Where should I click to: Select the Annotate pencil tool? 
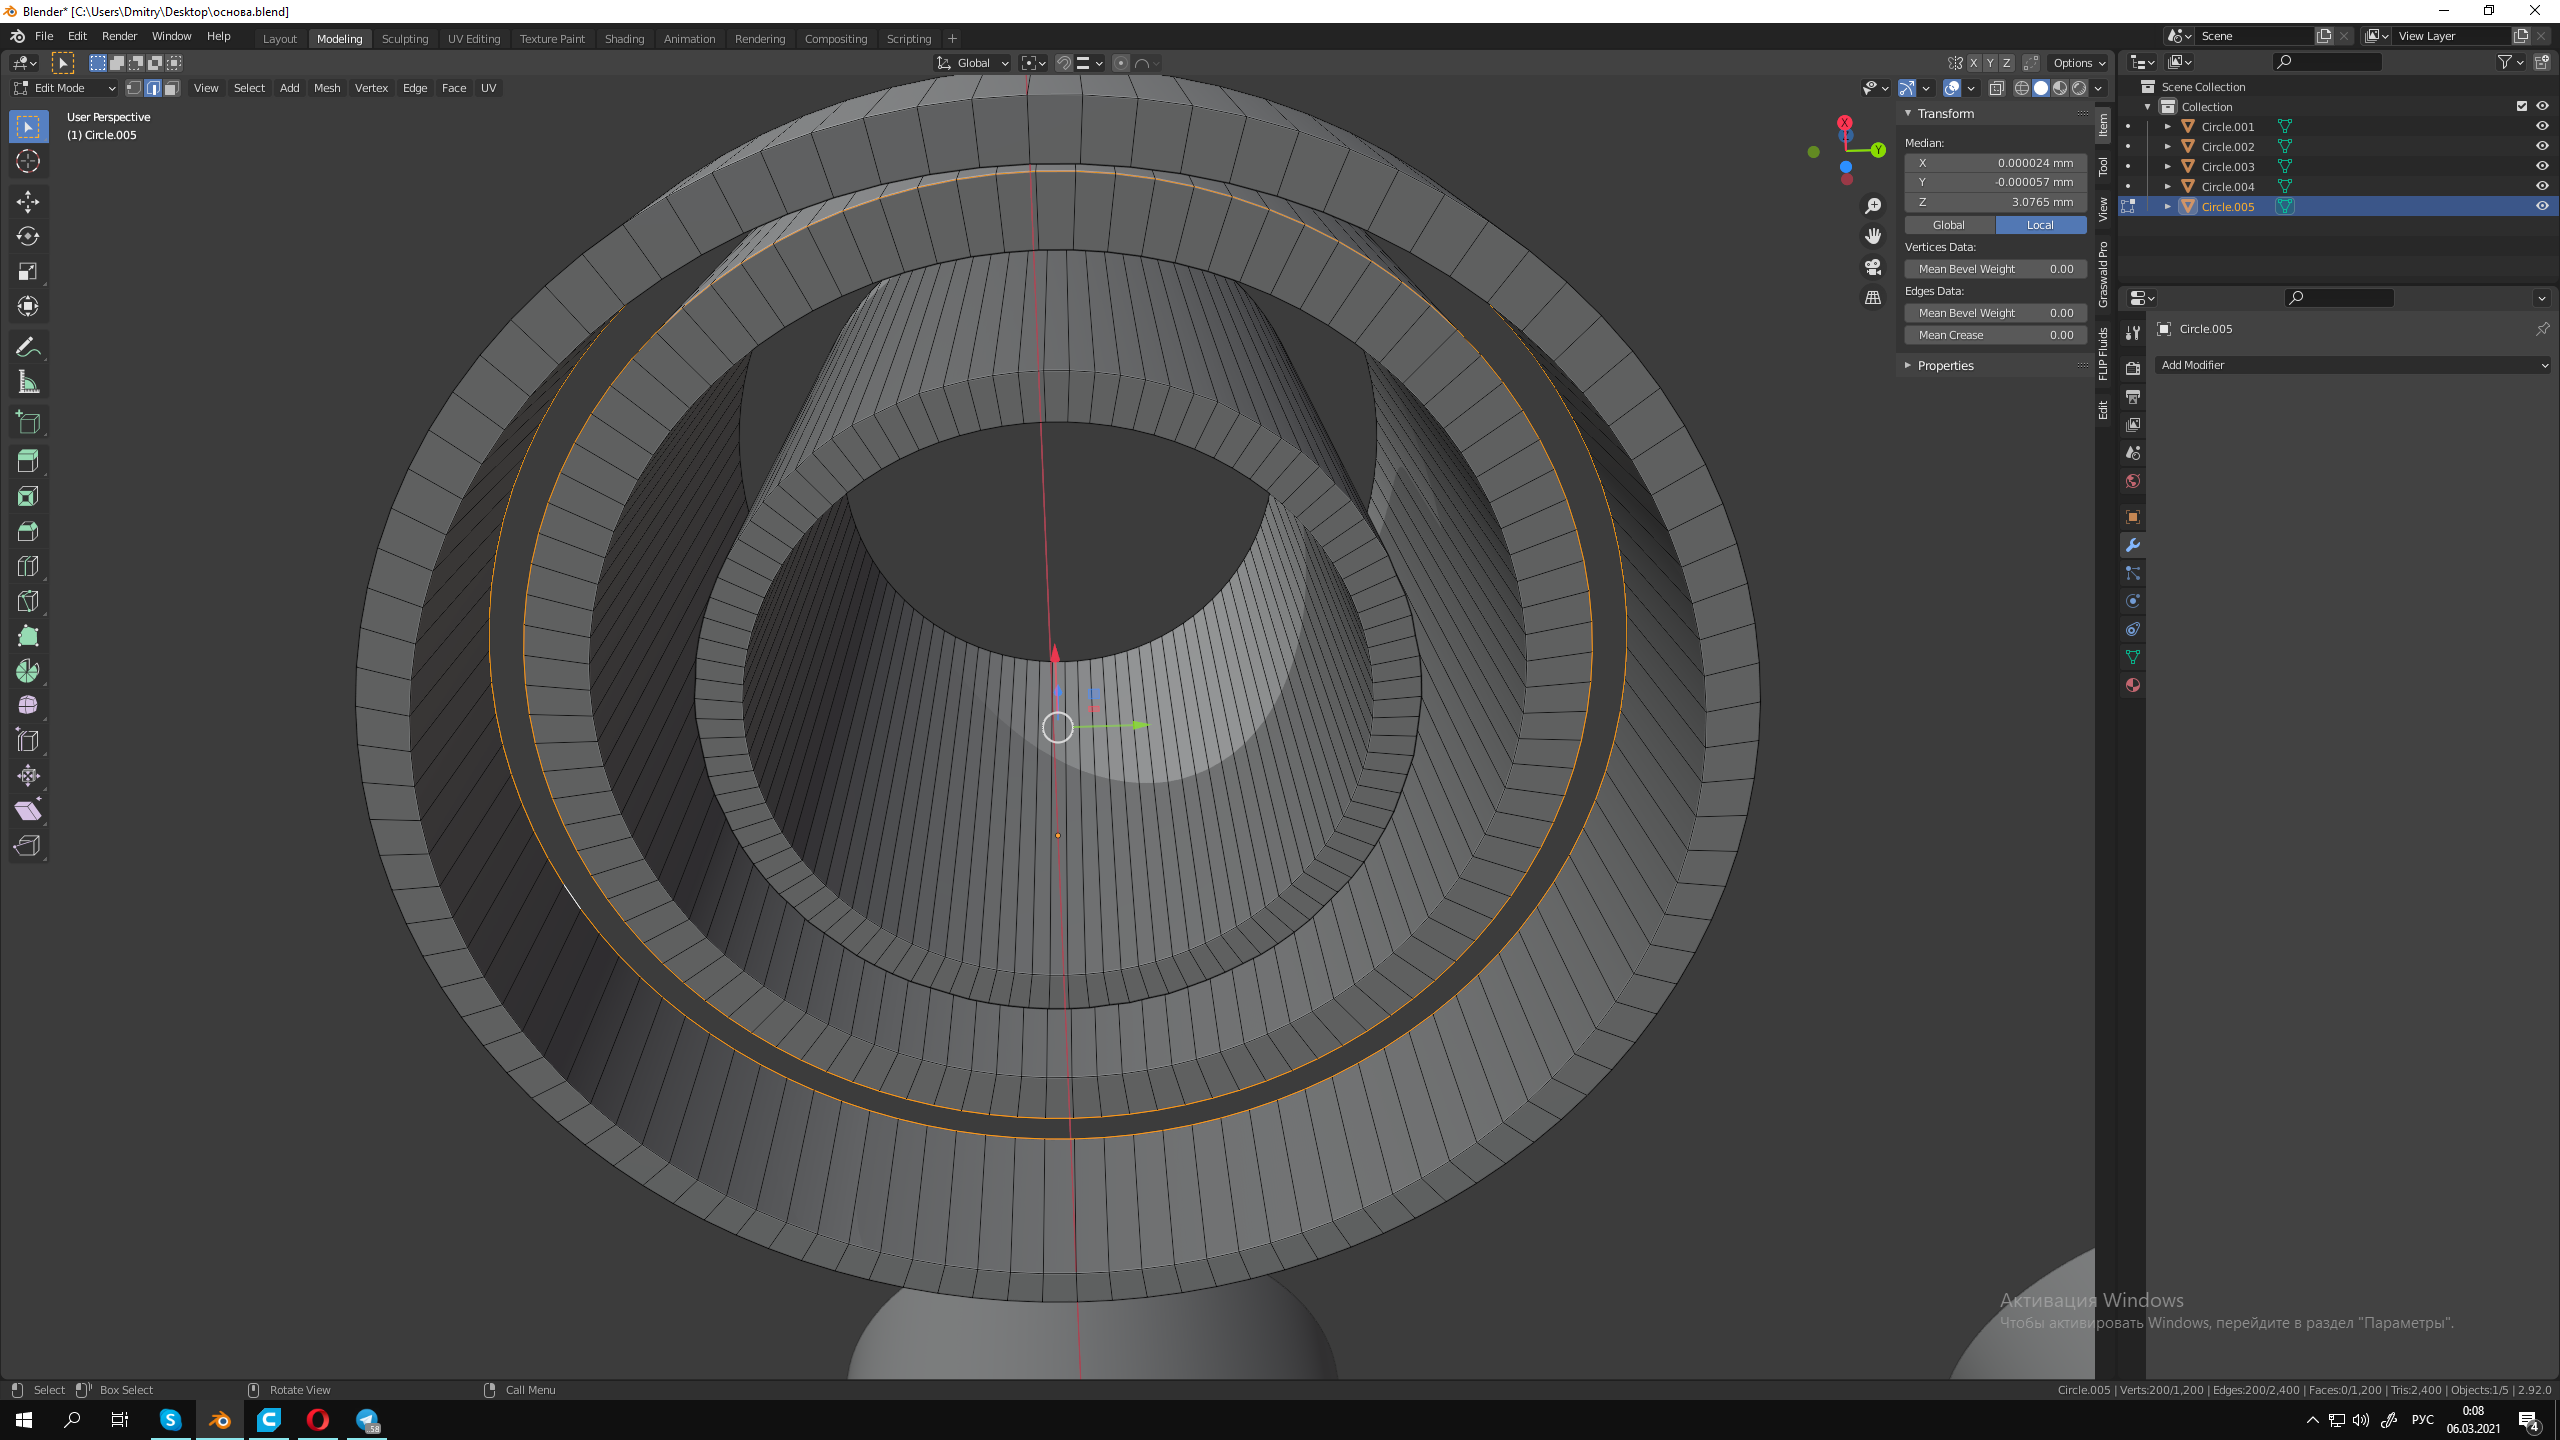(28, 347)
